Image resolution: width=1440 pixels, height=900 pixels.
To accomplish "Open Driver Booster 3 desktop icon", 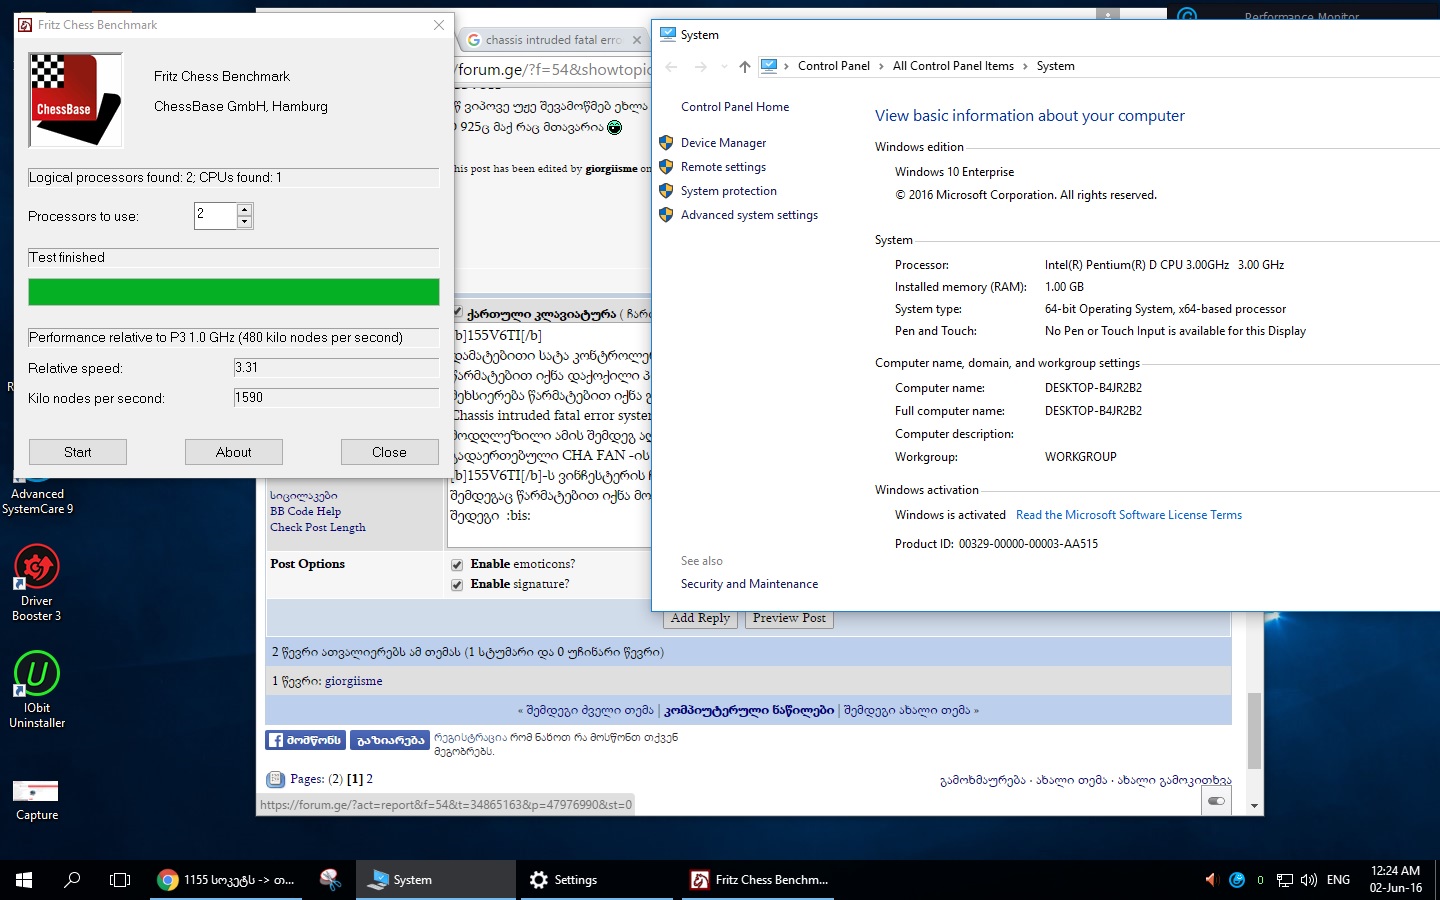I will click(37, 568).
